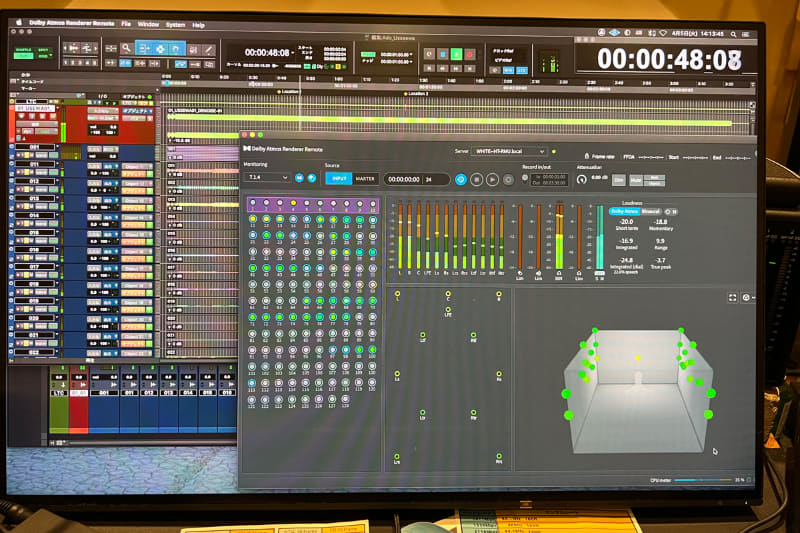The width and height of the screenshot is (800, 533).
Task: Click blue sync button in Renderer transport
Action: pos(460,180)
